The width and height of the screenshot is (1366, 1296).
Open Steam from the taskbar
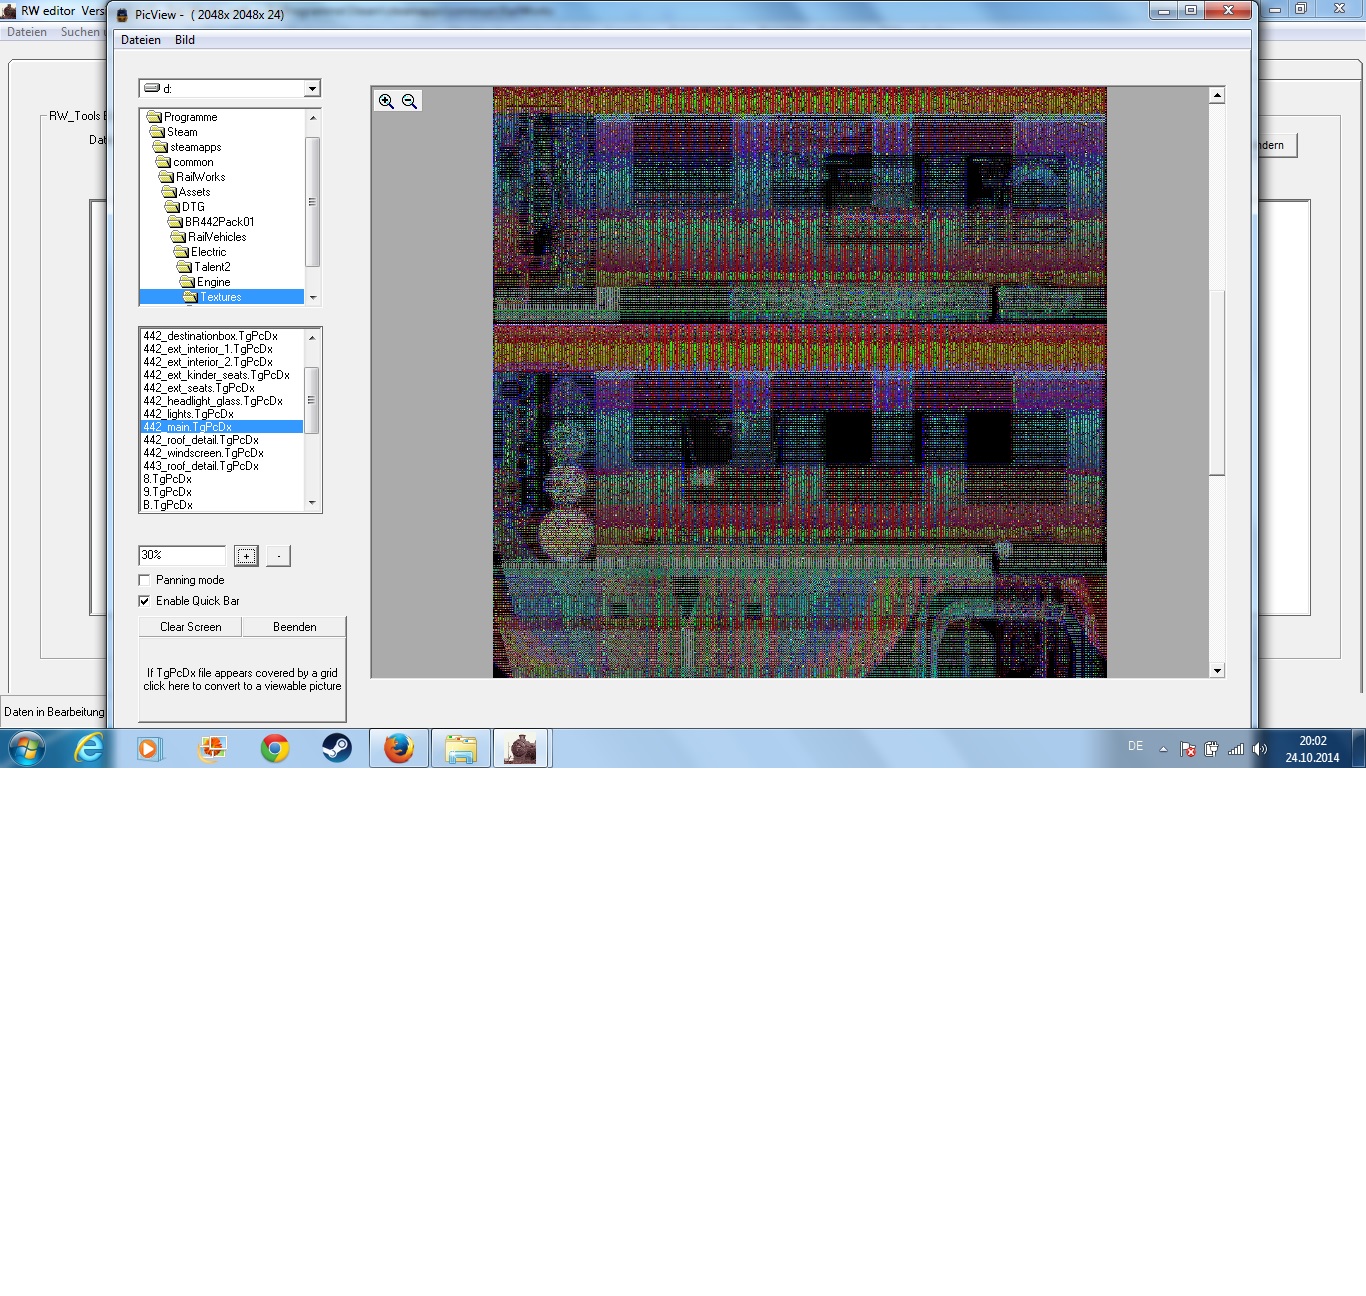(x=336, y=748)
